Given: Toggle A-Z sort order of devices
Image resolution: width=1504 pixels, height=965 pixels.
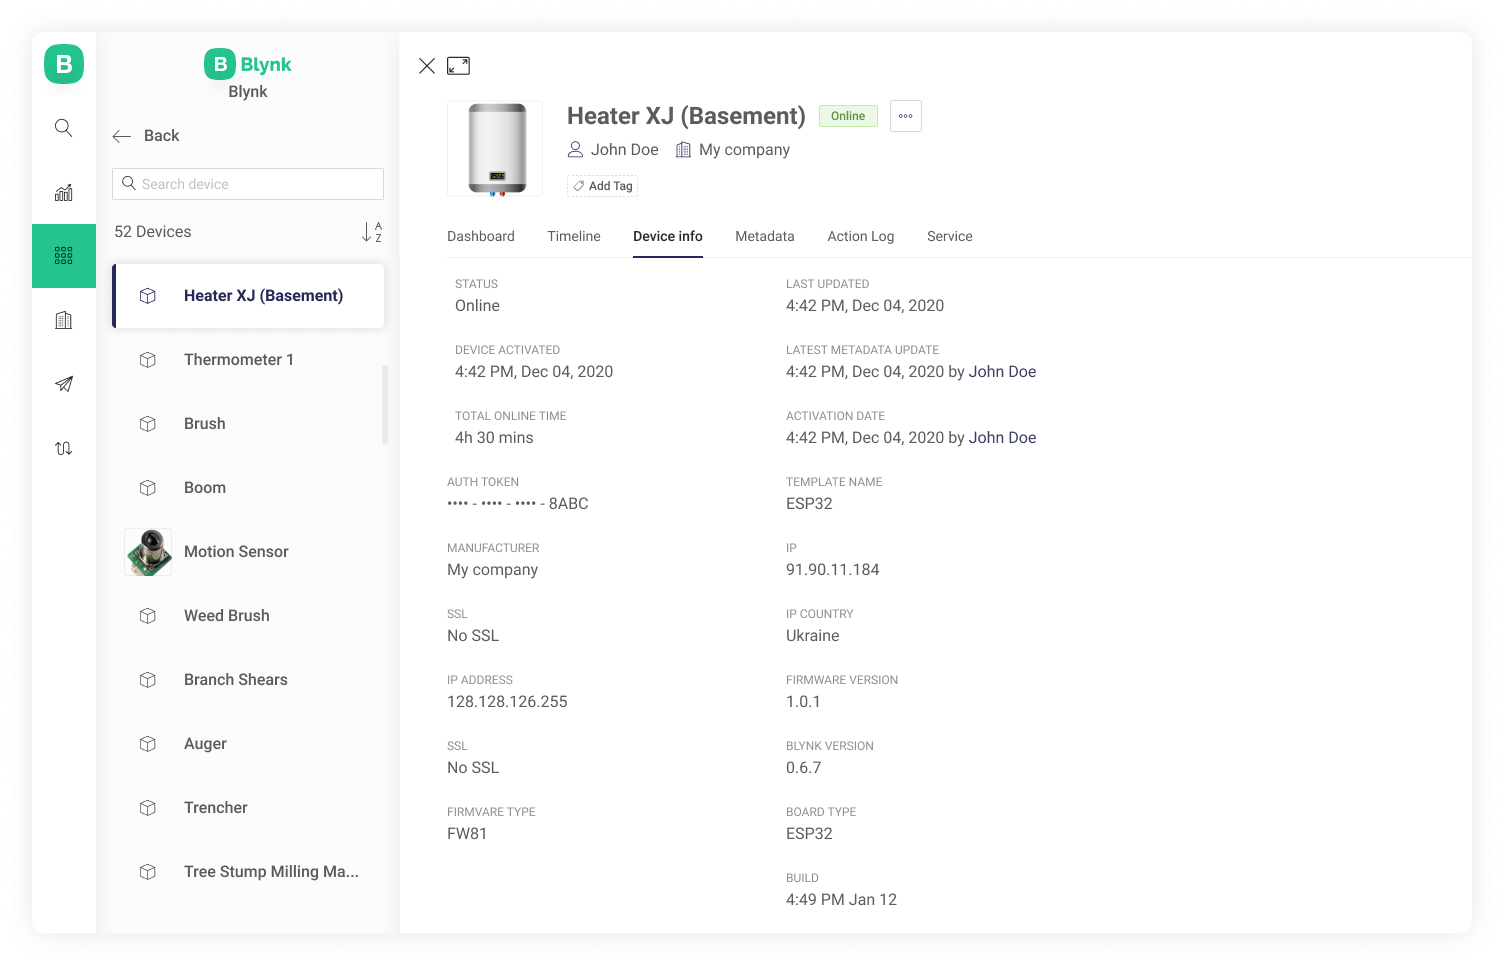Looking at the screenshot, I should pyautogui.click(x=371, y=232).
